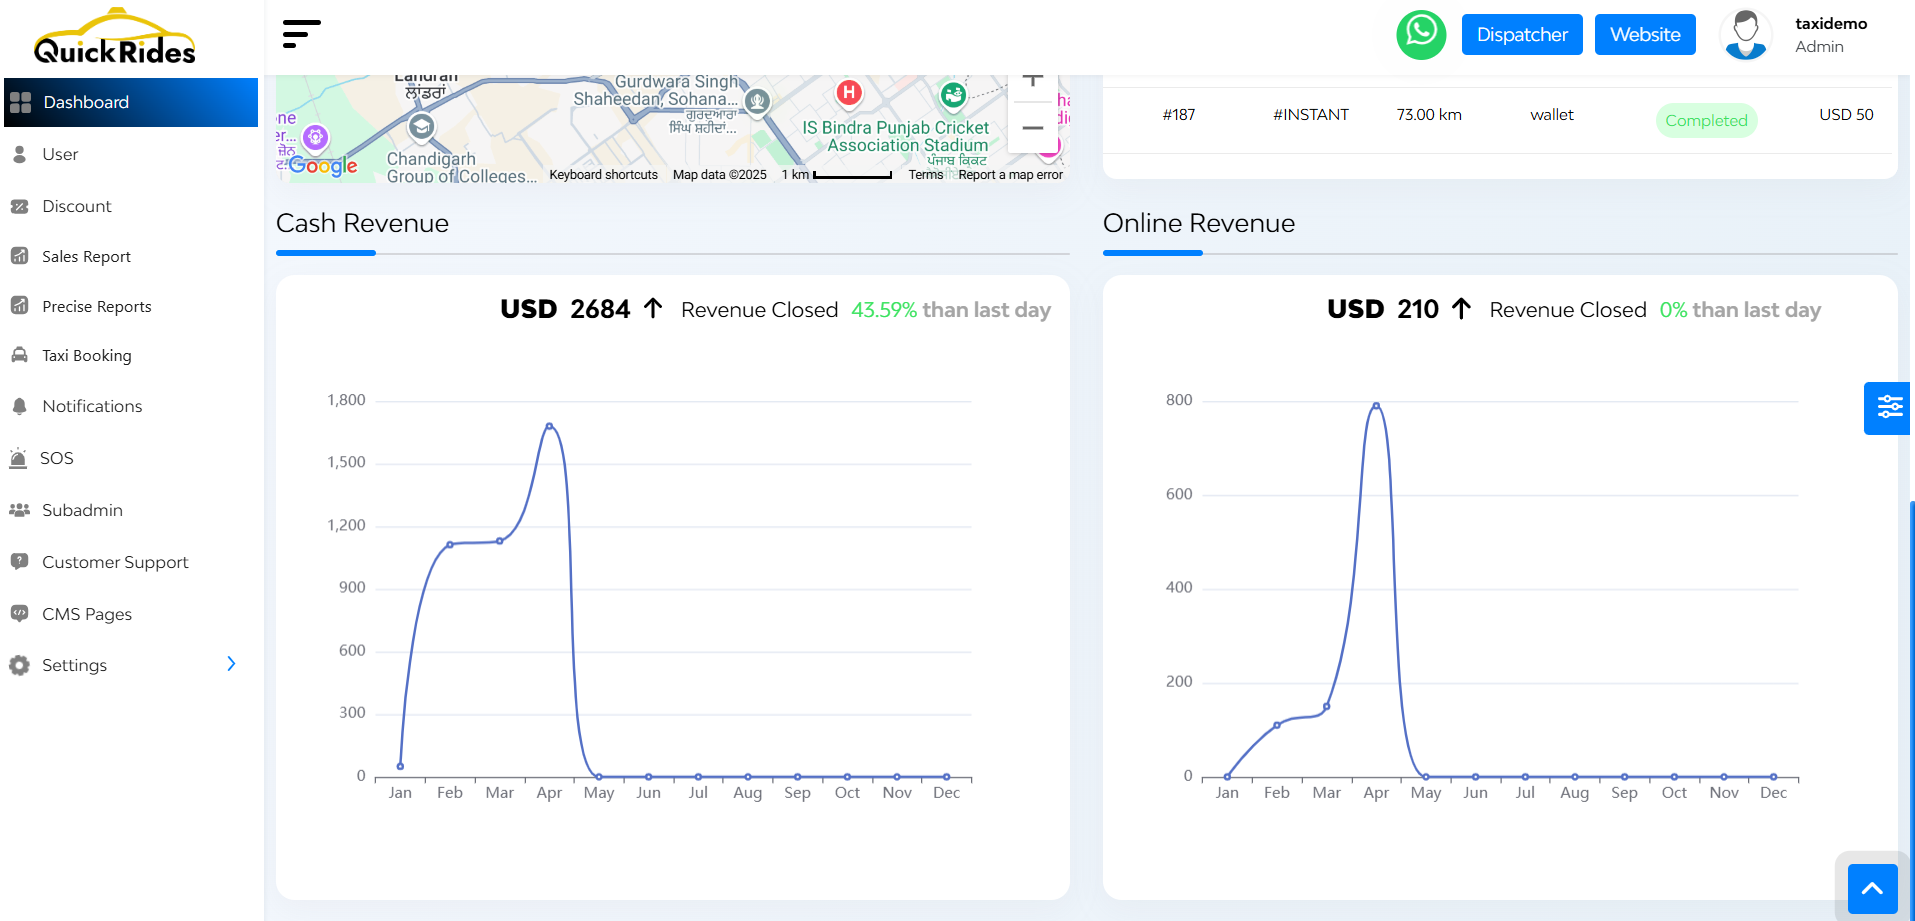Click the Online Revenue heading
Viewport: 1915px width, 921px height.
click(x=1199, y=223)
